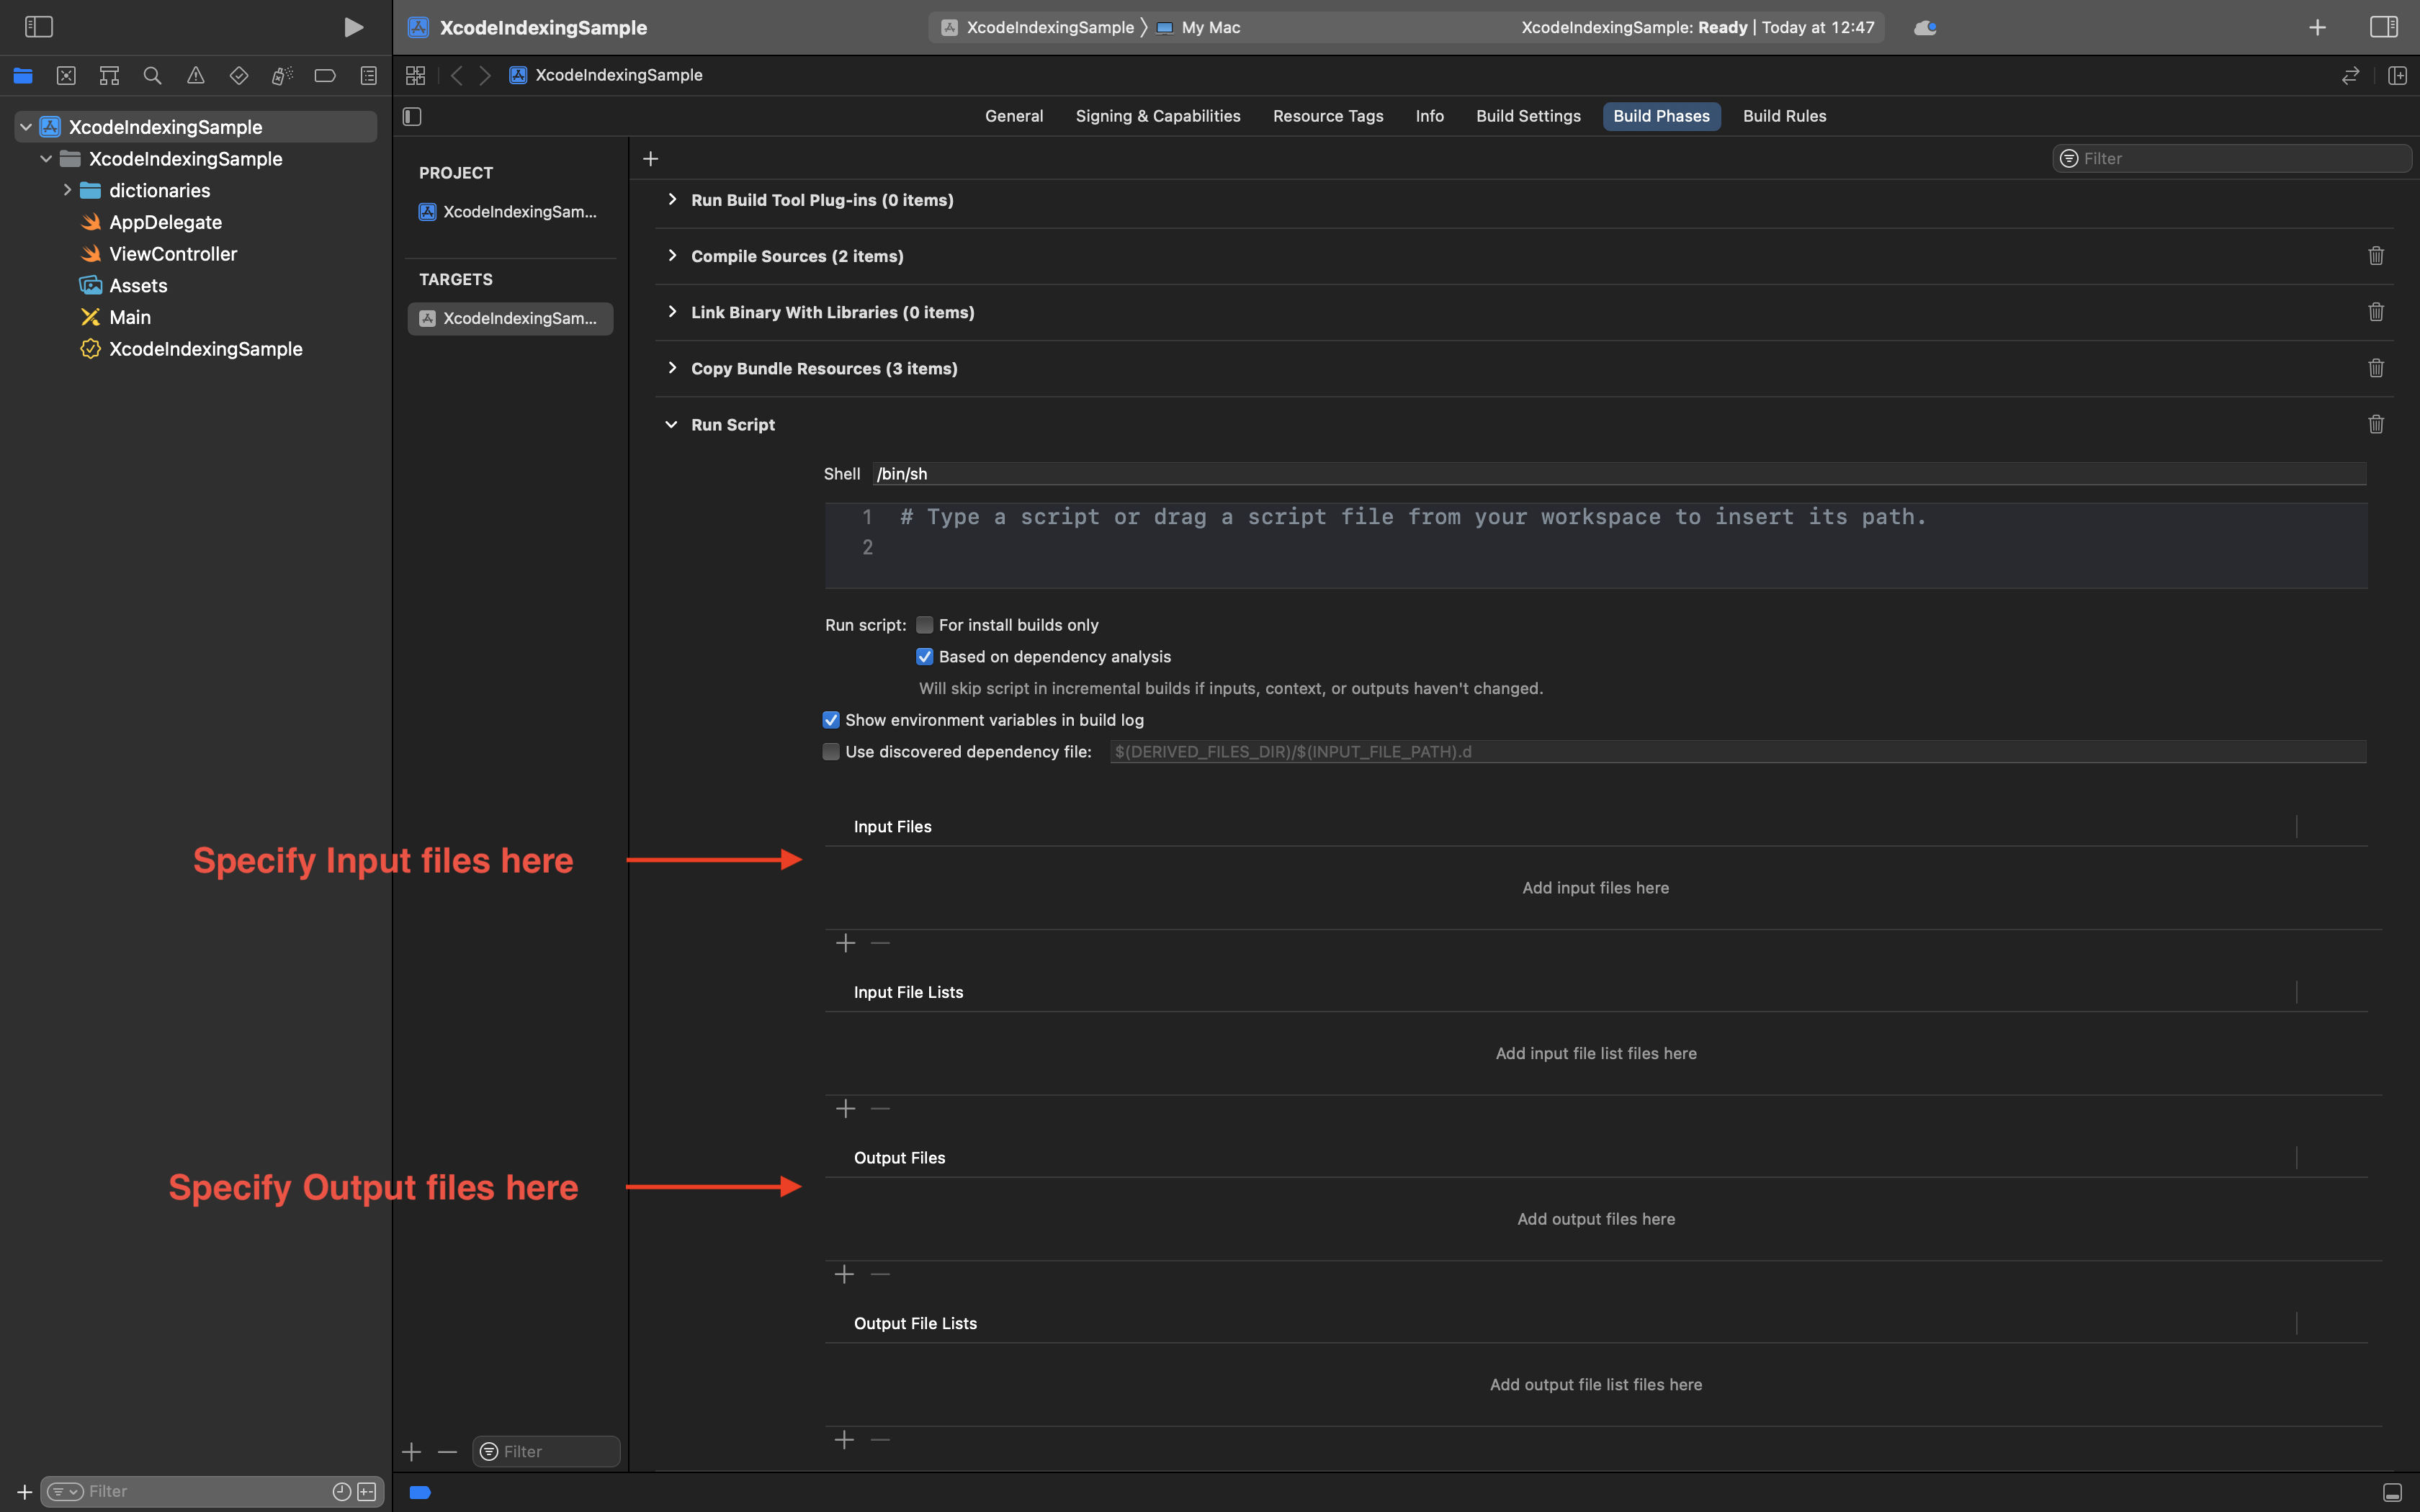Click delete Run Script phase icon

pos(2377,425)
